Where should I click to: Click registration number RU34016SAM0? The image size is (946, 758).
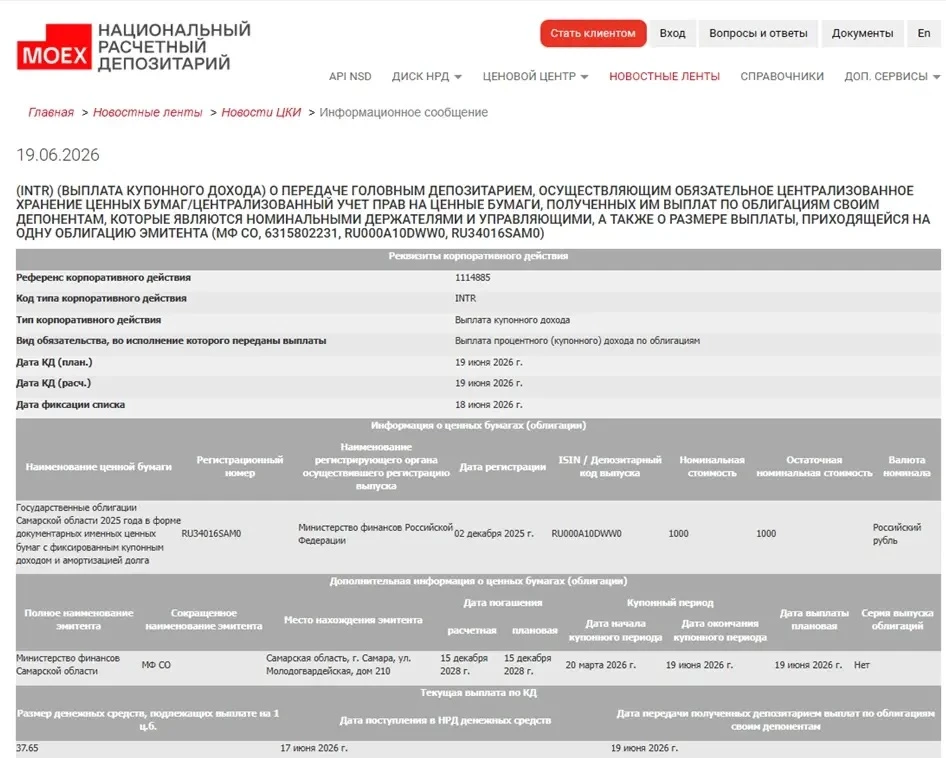pyautogui.click(x=211, y=533)
